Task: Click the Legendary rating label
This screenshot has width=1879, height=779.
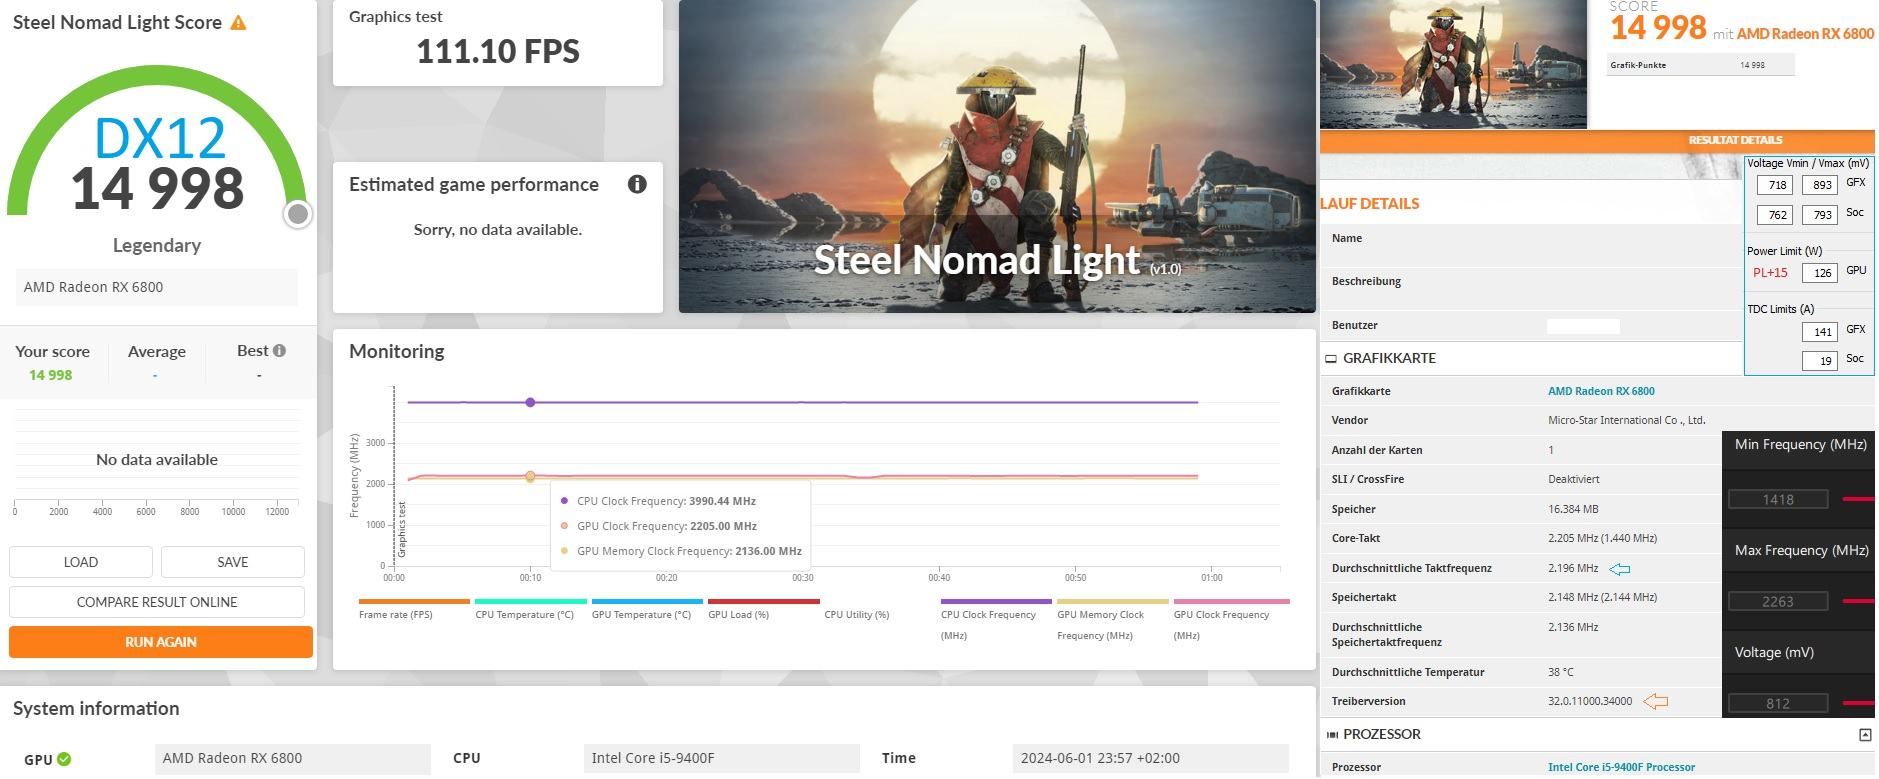Action: point(157,245)
